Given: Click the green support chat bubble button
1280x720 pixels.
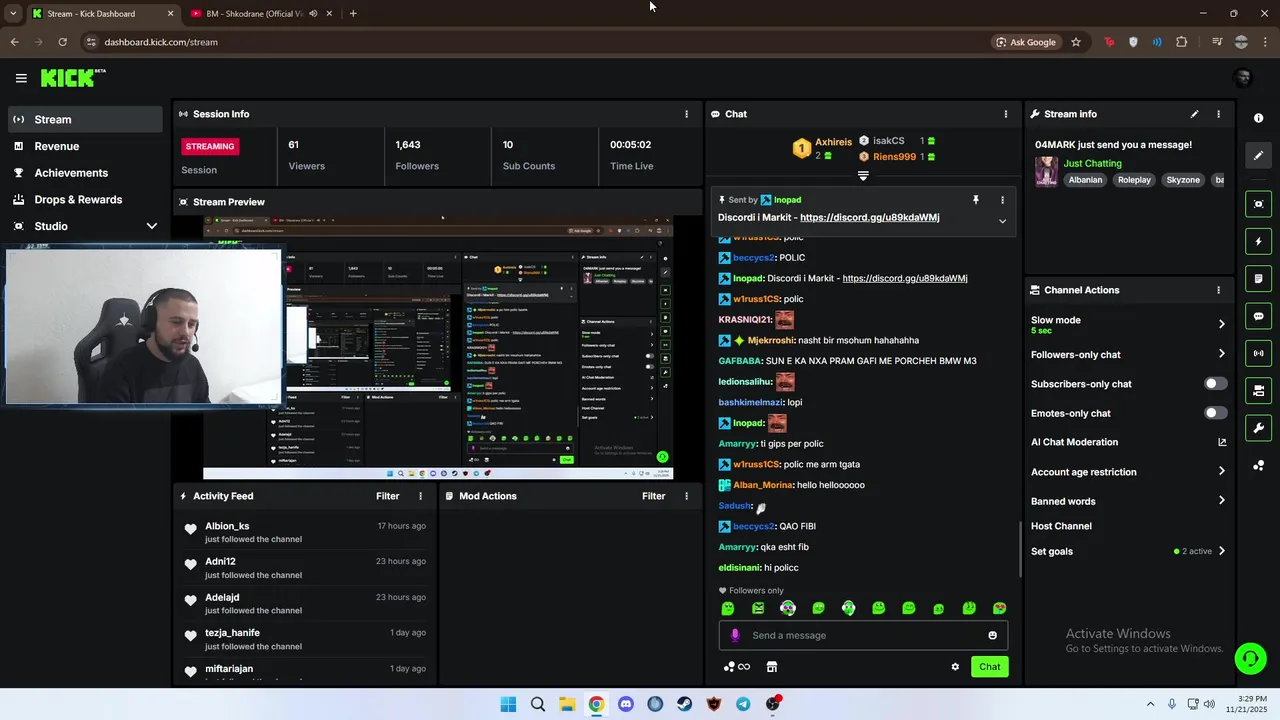Looking at the screenshot, I should (1250, 658).
